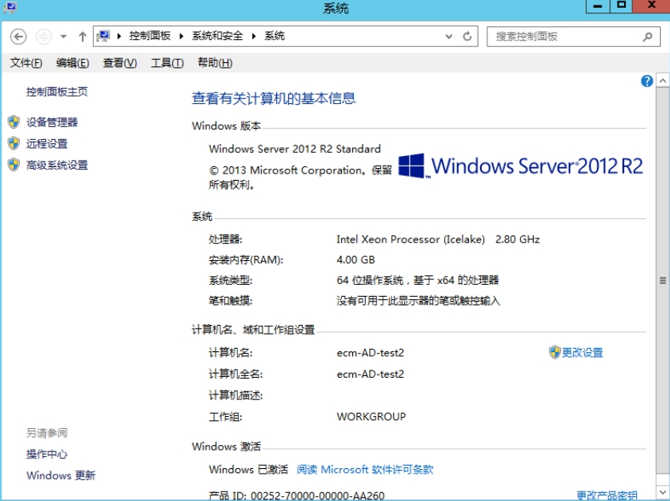Click the Windows Server 2012 R2 Standard text

click(294, 149)
